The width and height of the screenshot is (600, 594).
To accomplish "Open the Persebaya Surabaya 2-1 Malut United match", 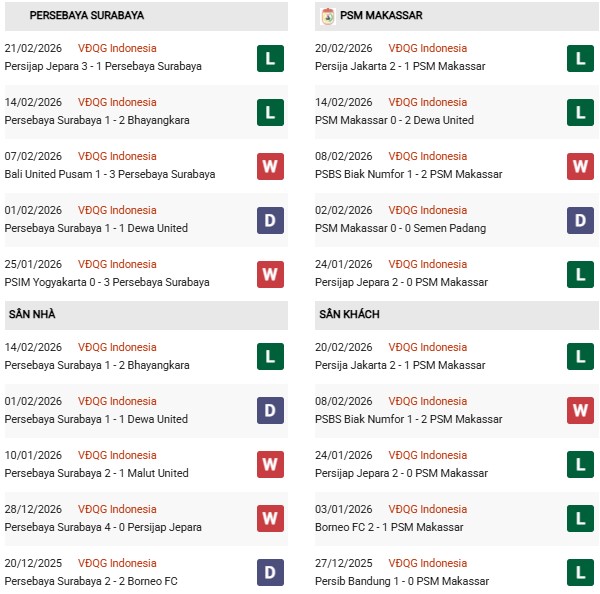I will (x=97, y=474).
